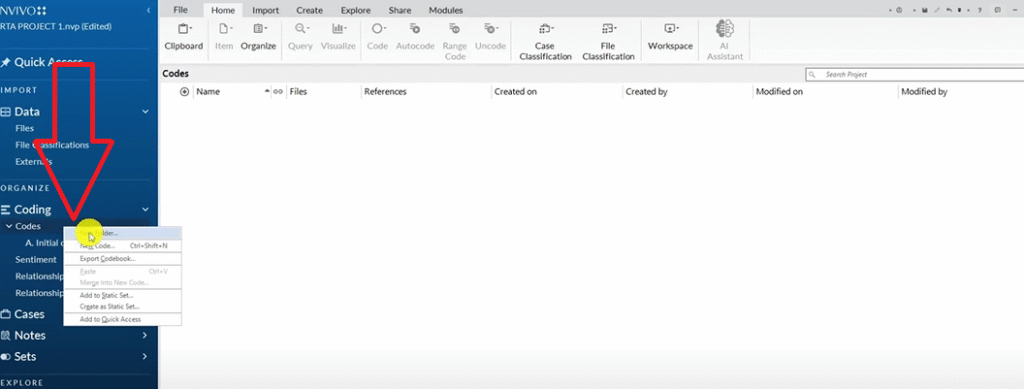The width and height of the screenshot is (1024, 389).
Task: Click the link icon column header
Action: [x=278, y=92]
